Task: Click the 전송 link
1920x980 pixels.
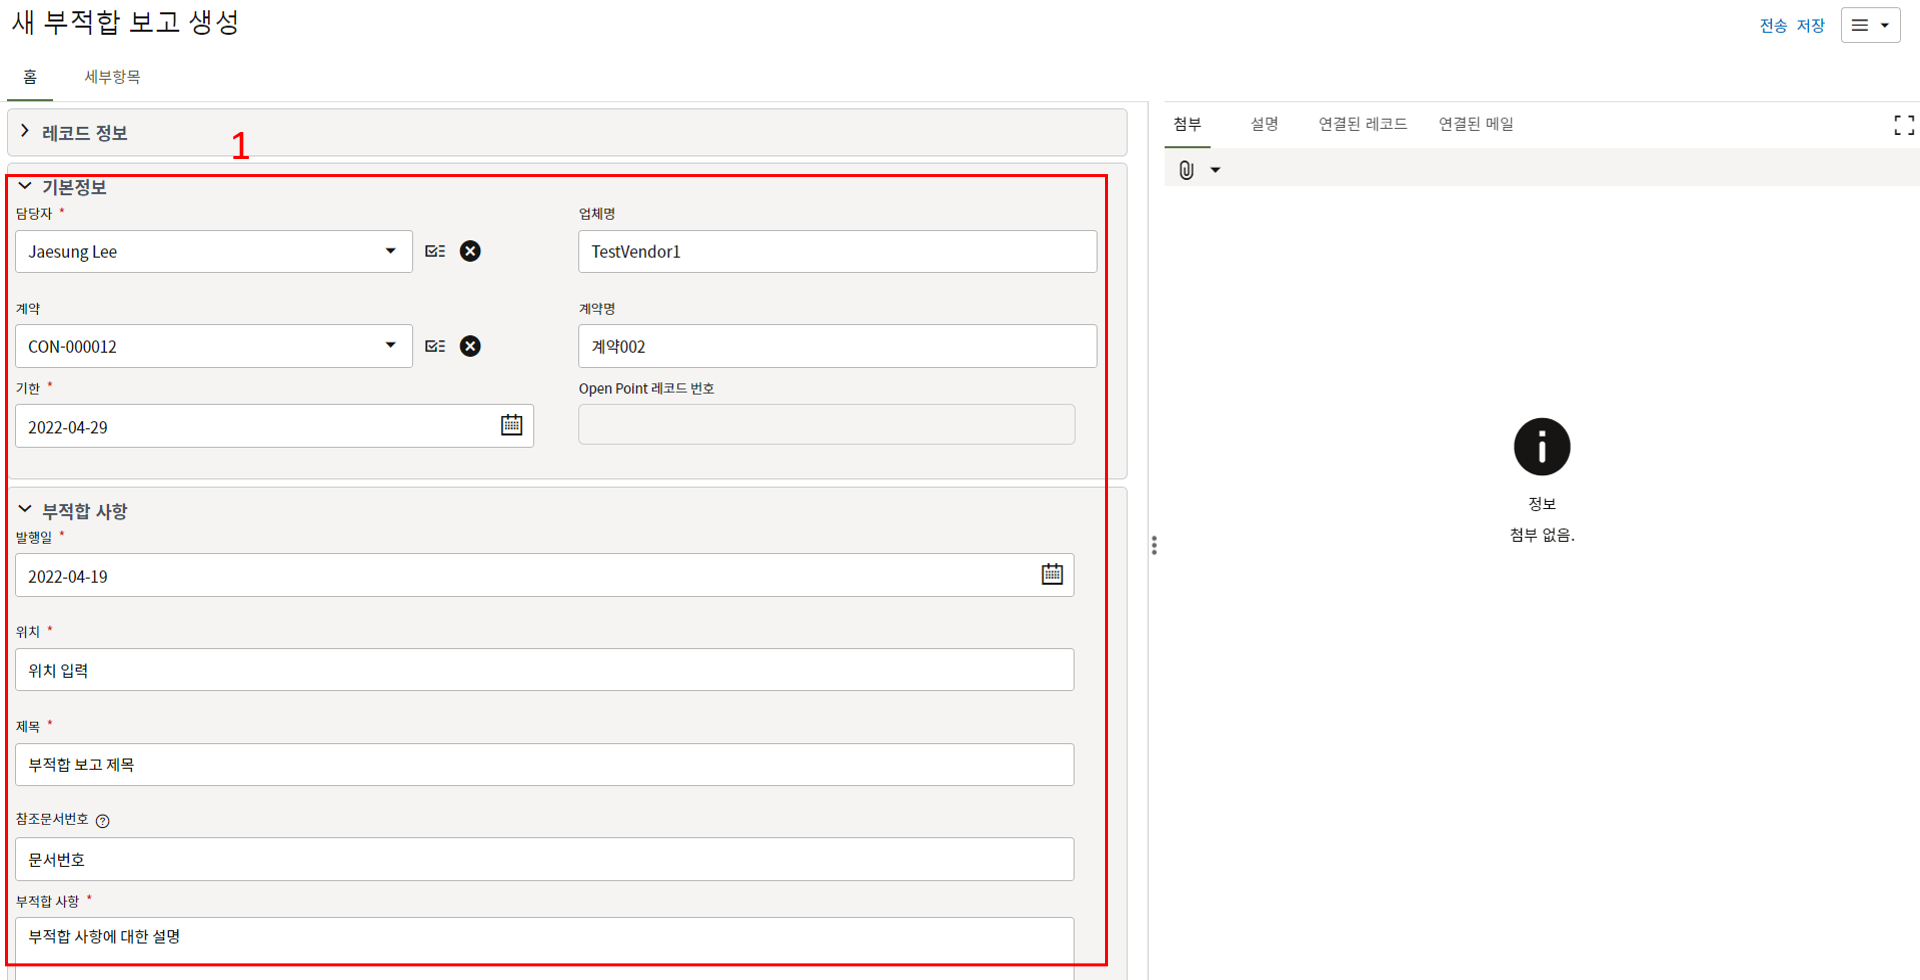Action: 1773,26
